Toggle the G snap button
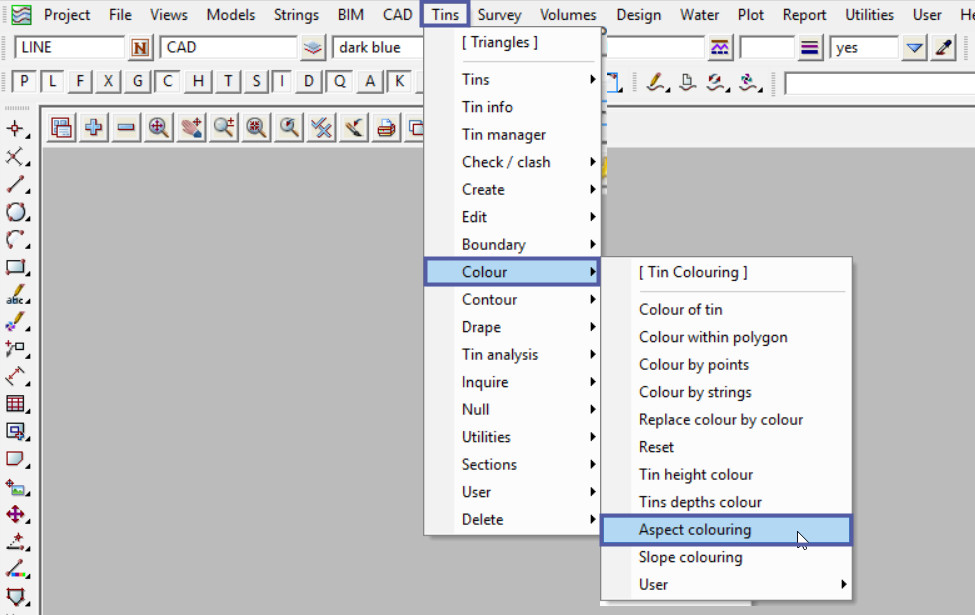Image resolution: width=975 pixels, height=615 pixels. point(138,82)
